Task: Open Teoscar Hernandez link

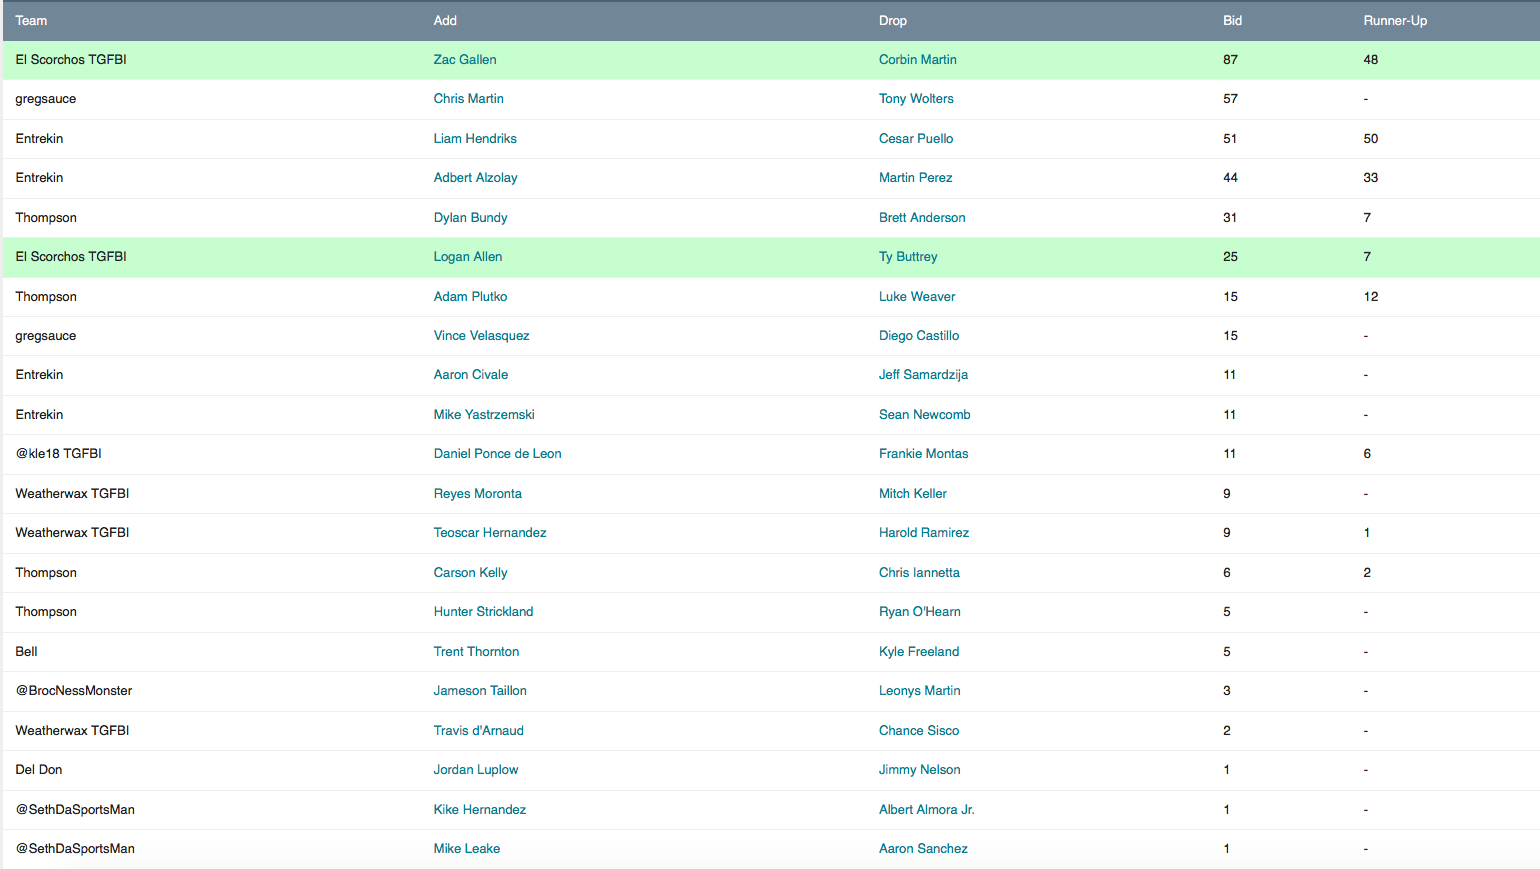Action: 490,533
